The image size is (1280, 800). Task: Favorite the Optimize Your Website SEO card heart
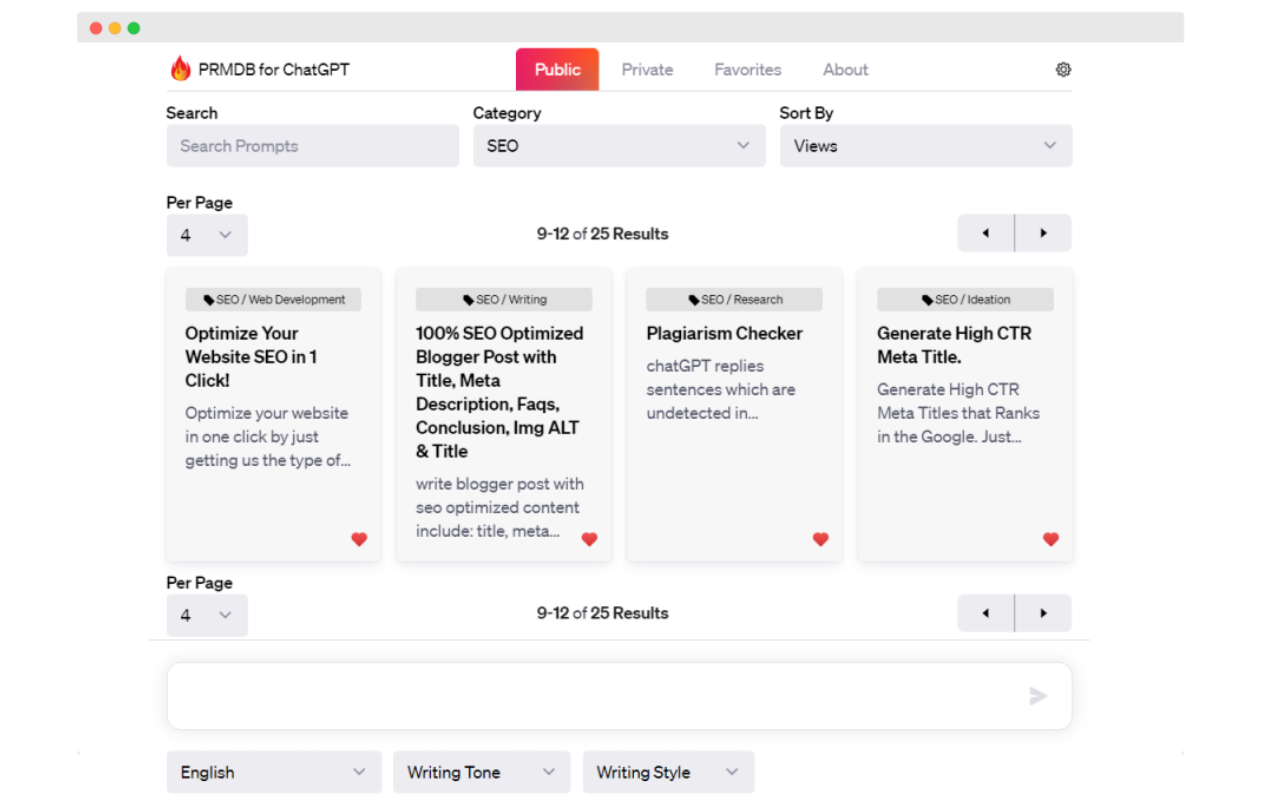click(x=359, y=539)
